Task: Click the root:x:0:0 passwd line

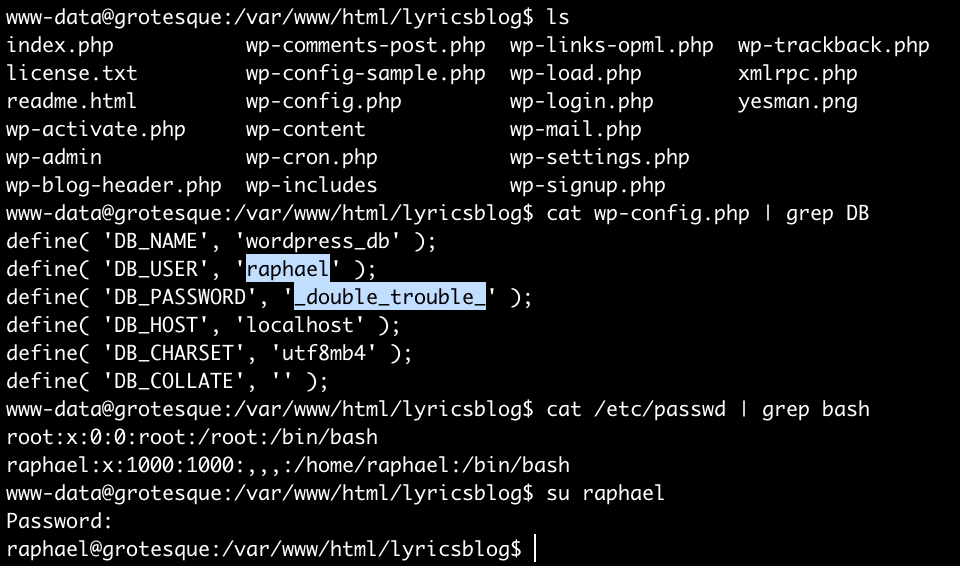Action: point(192,437)
